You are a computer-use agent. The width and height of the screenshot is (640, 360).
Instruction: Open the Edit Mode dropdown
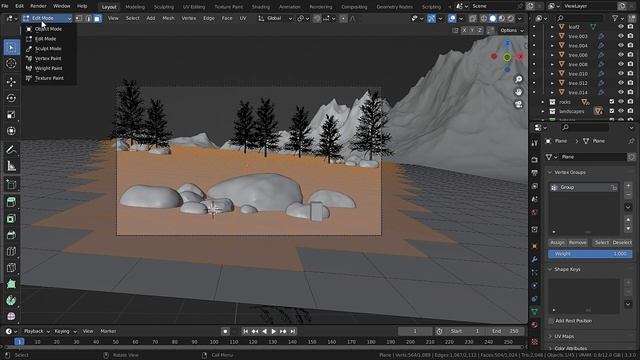pos(47,18)
